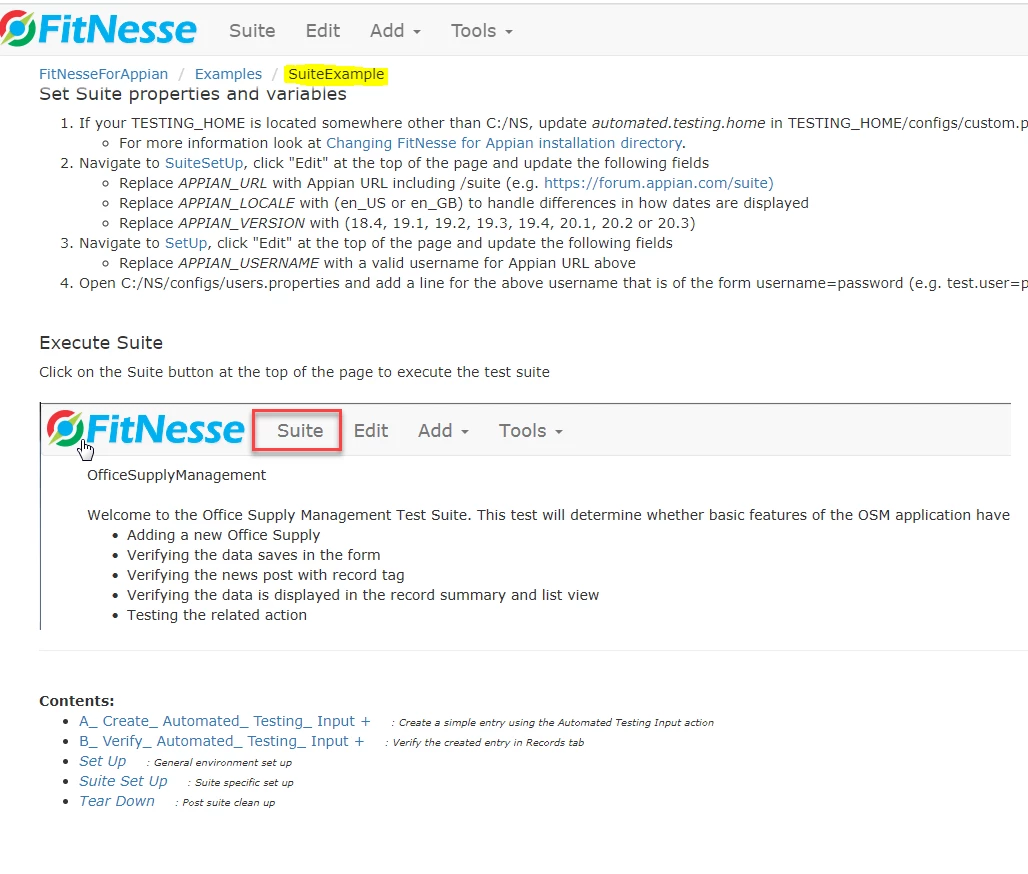Open Edit in the top navbar
The width and height of the screenshot is (1028, 874).
coord(323,31)
